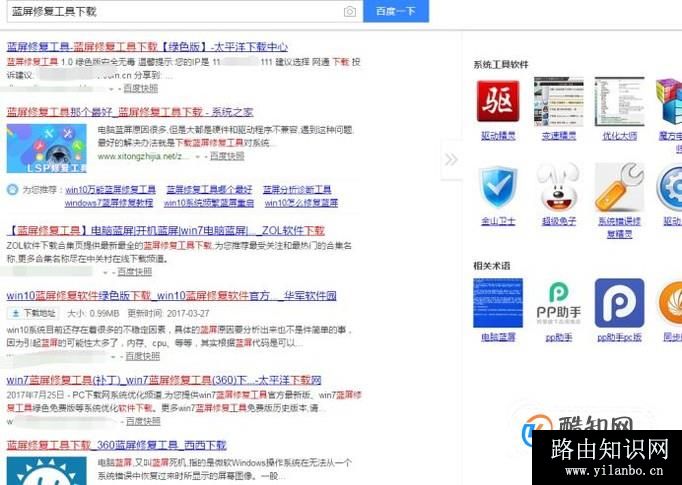Open the win7蓝屏修复工具(补丁) 太平洋下载网 result

coord(164,380)
